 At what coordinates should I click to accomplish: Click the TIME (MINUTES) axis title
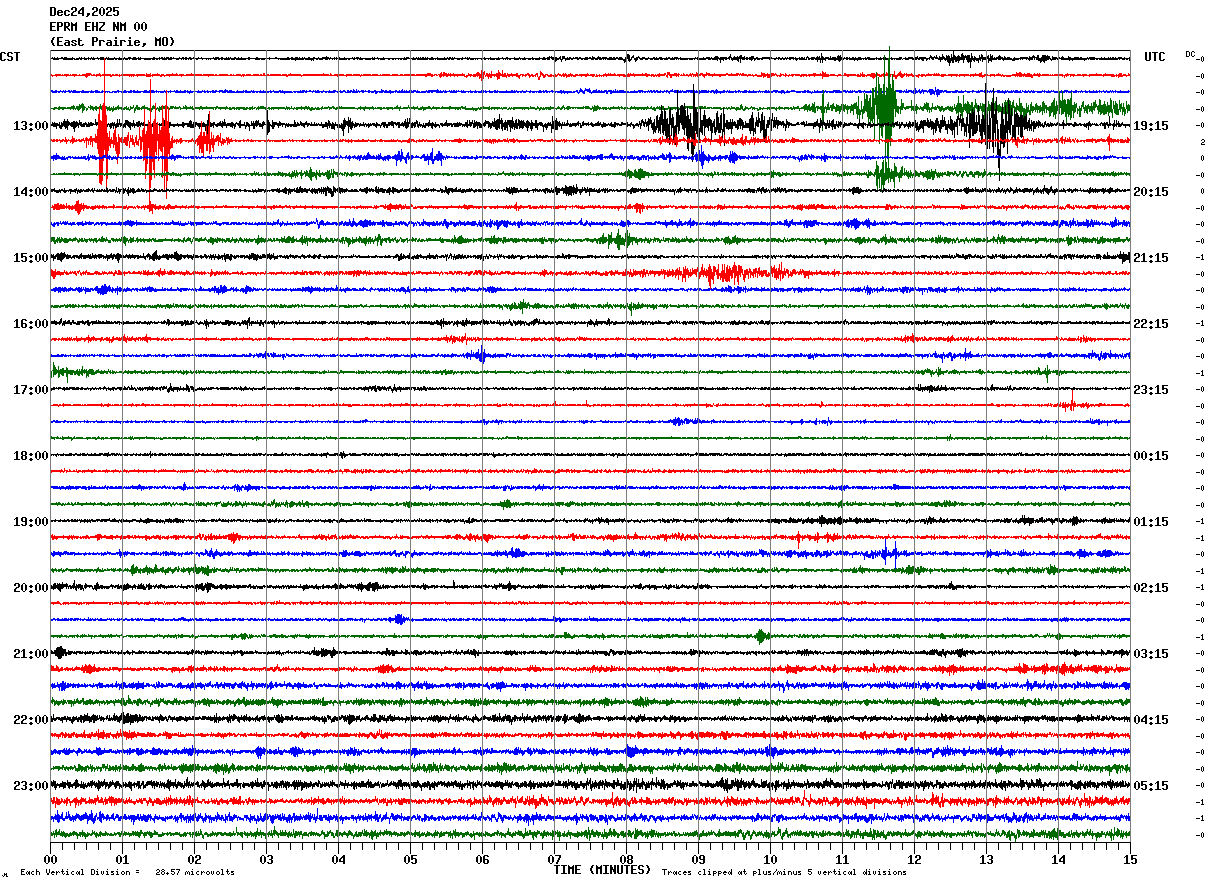[602, 870]
